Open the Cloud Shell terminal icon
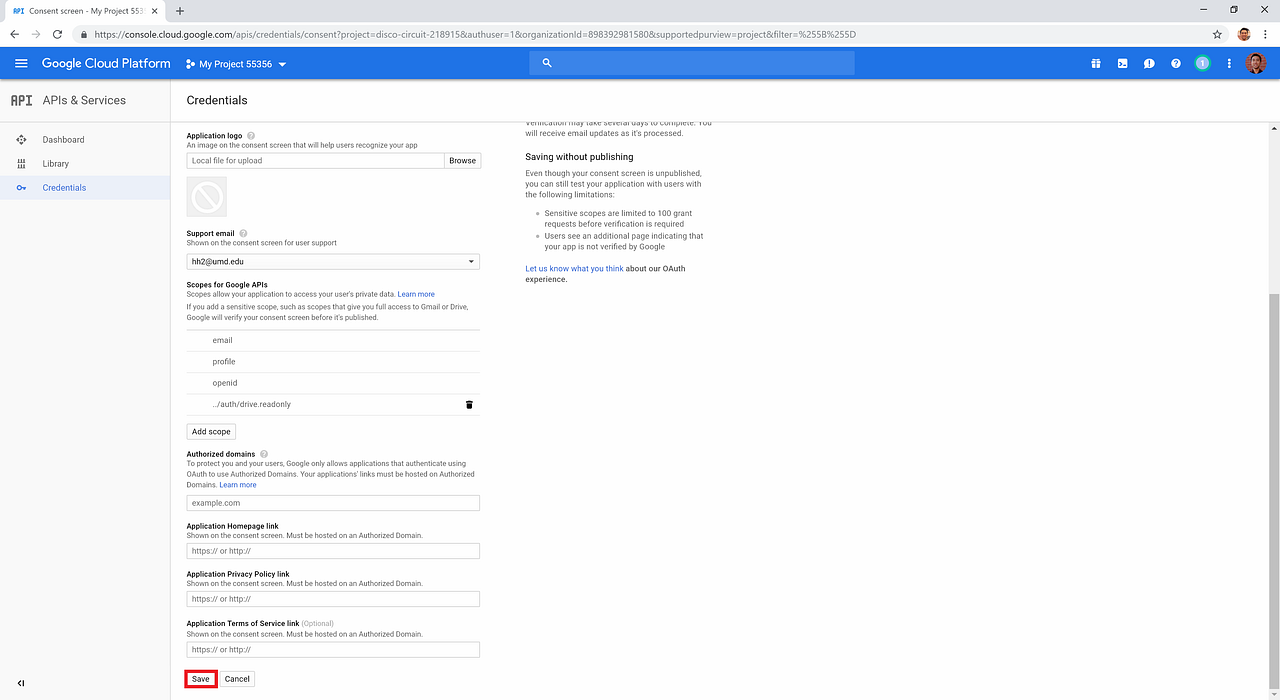 tap(1122, 63)
